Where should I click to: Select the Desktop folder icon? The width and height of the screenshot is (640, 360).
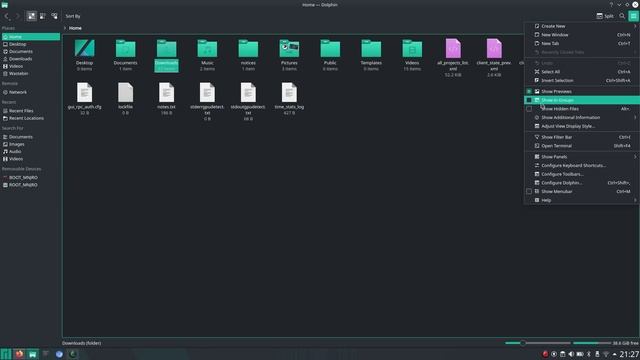point(84,49)
